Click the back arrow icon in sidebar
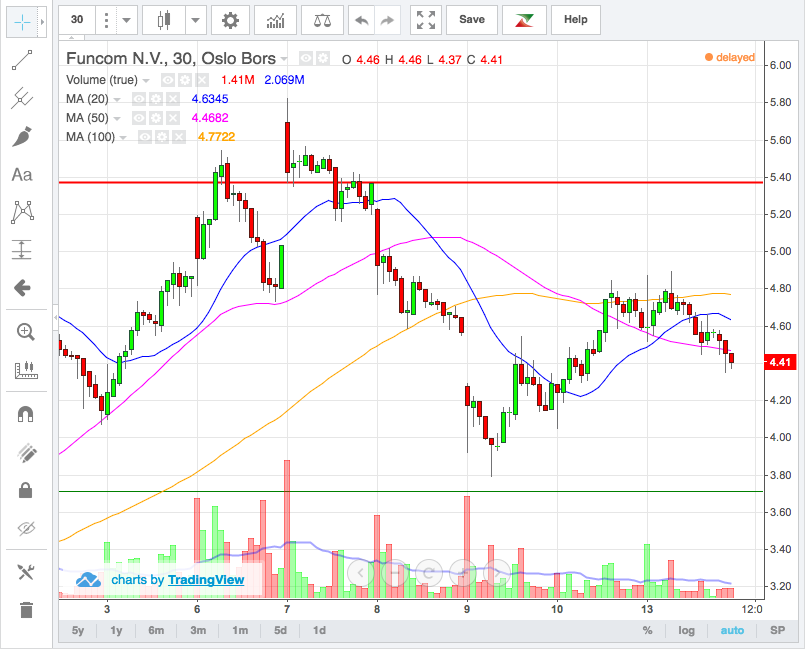 pyautogui.click(x=22, y=288)
